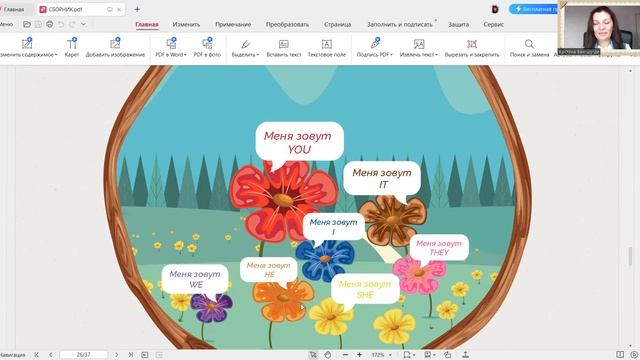Expand Изменить содержимое dropdown arrow

pyautogui.click(x=56, y=55)
